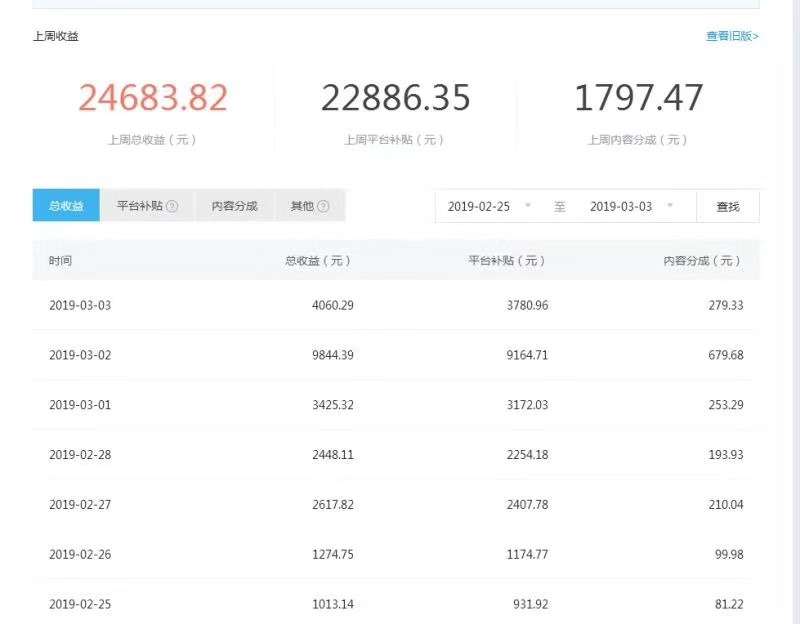Select the 2019-02-28 date row cell

(80, 455)
